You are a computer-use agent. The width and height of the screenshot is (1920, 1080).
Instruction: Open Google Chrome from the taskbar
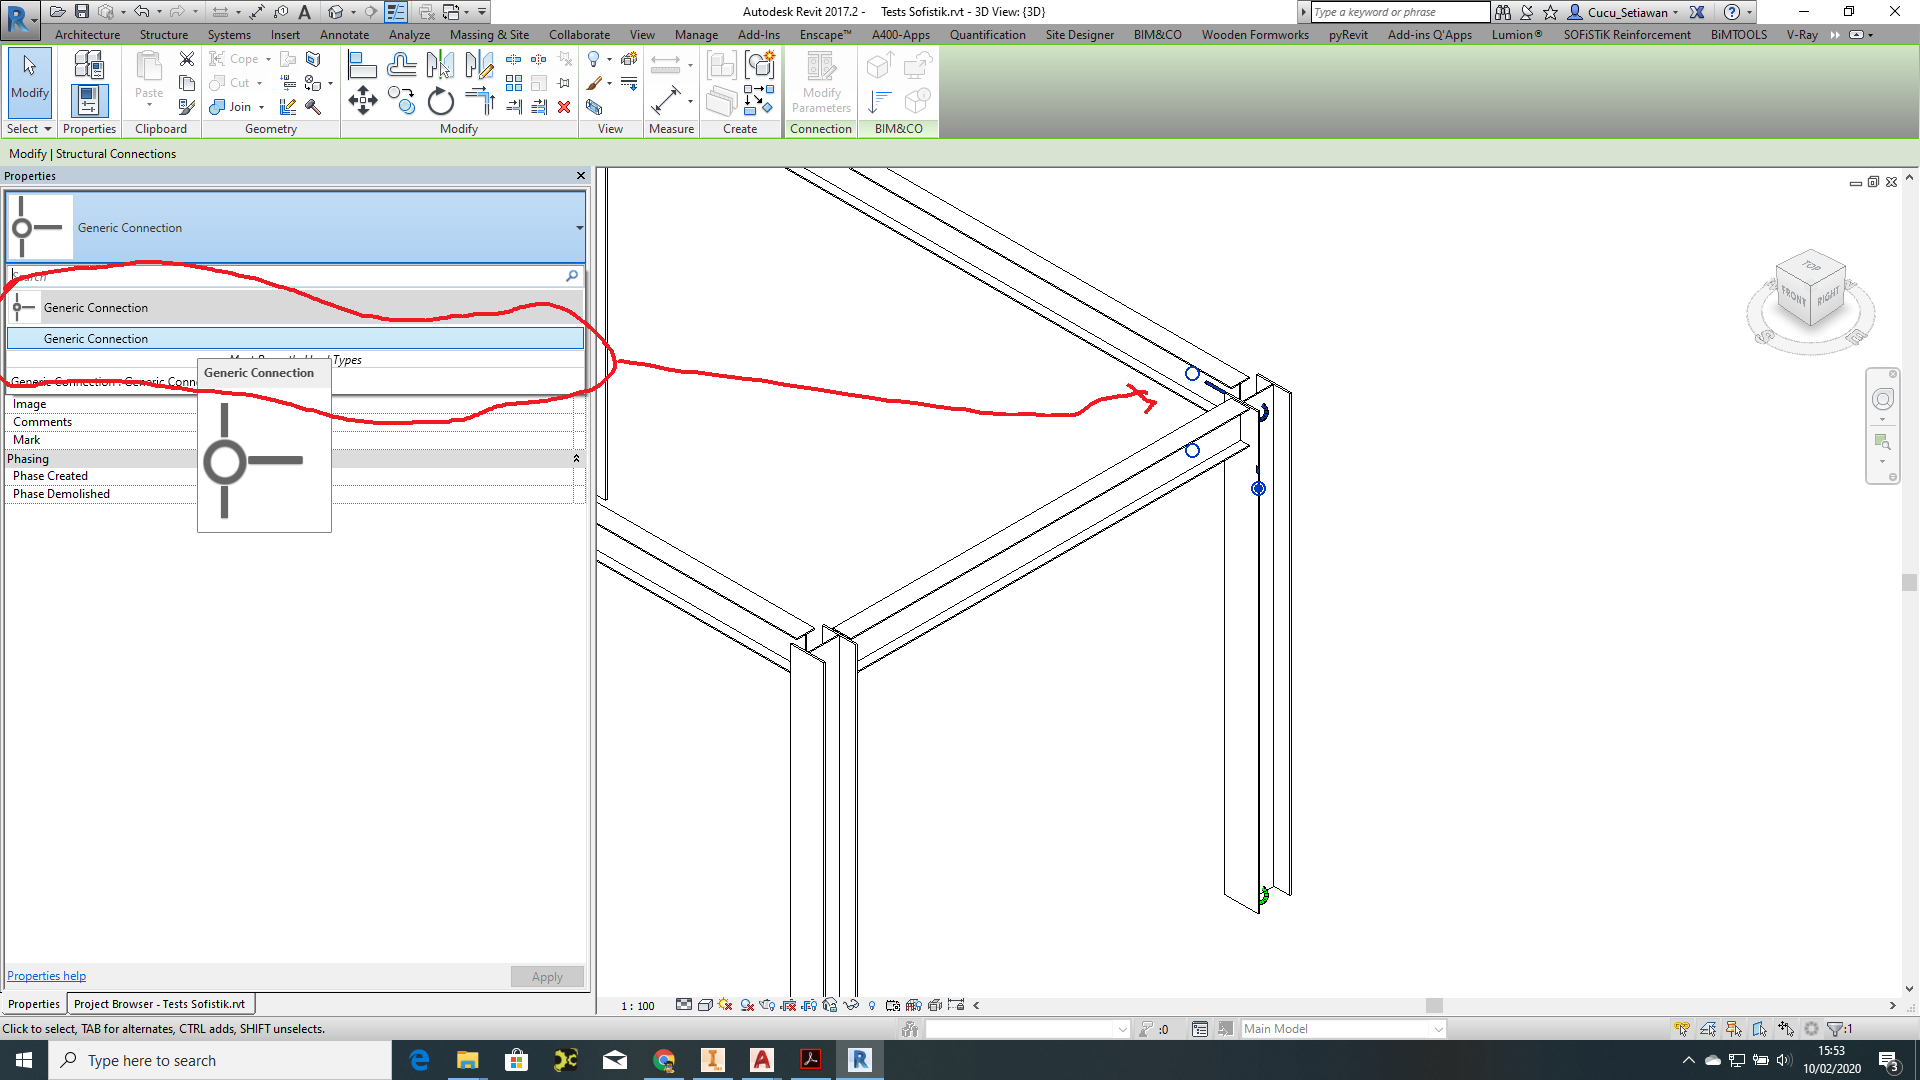(x=664, y=1060)
